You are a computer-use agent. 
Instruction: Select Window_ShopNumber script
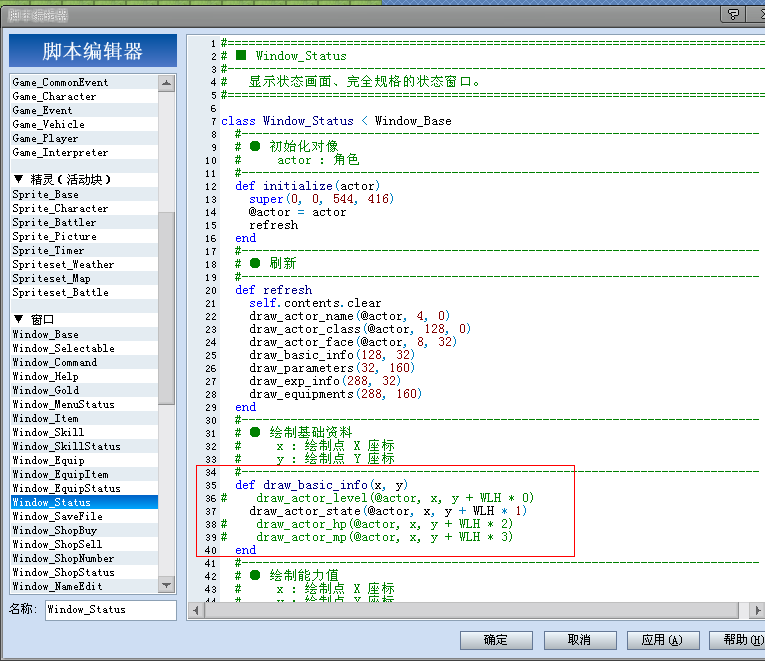(84, 559)
